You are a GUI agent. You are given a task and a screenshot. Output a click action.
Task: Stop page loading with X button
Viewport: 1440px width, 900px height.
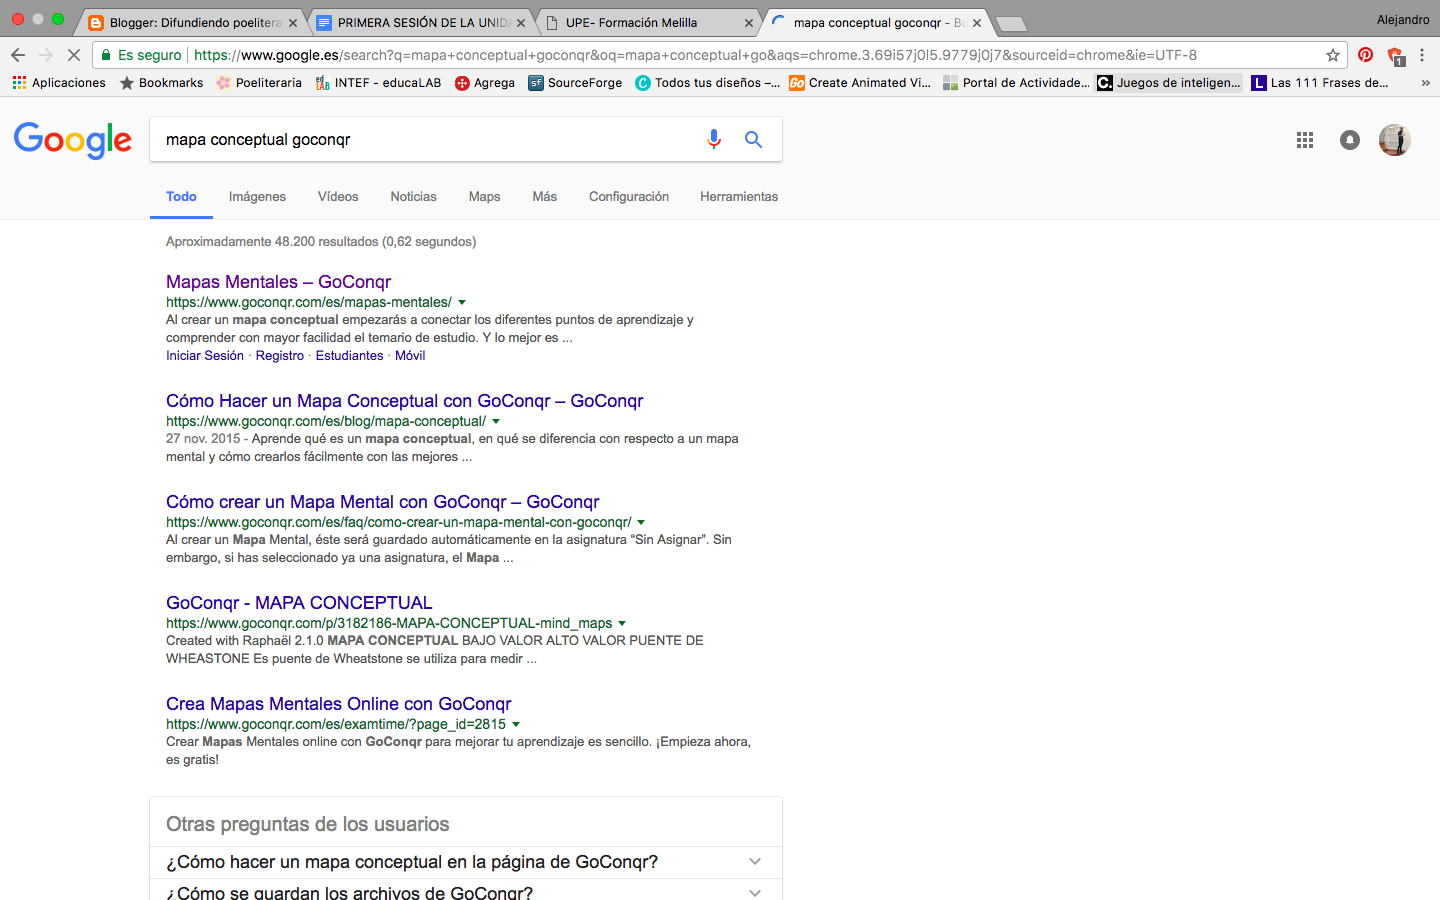pos(74,55)
